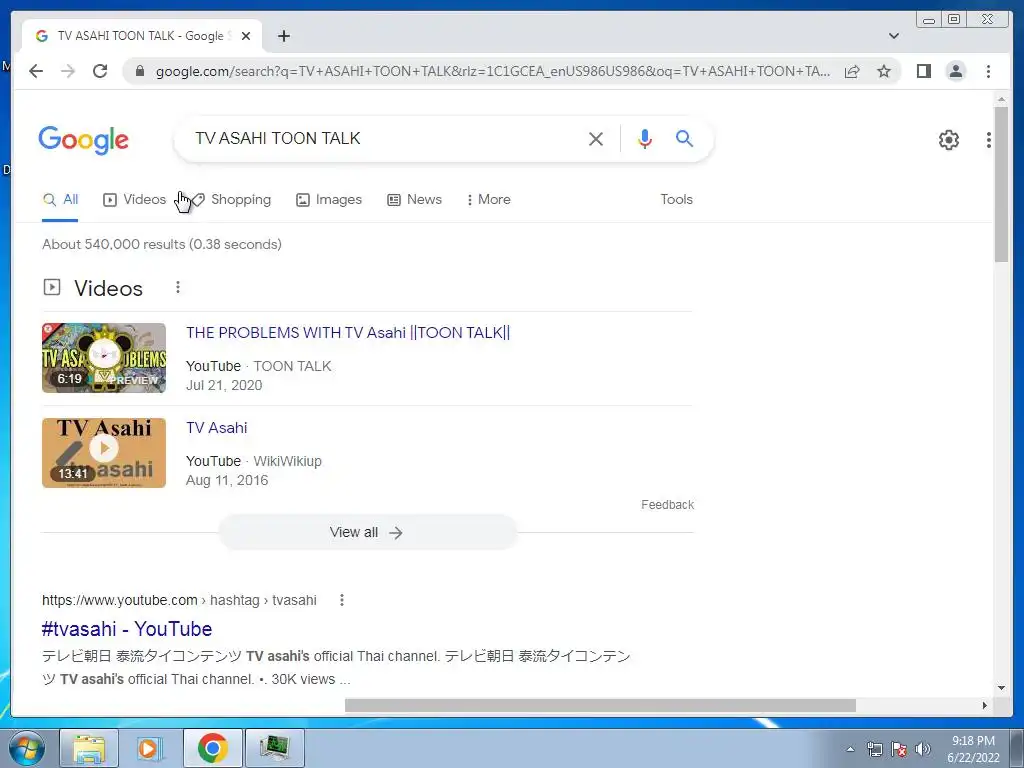Click the horizontal scrollbar thumb
1024x768 pixels.
pyautogui.click(x=600, y=705)
